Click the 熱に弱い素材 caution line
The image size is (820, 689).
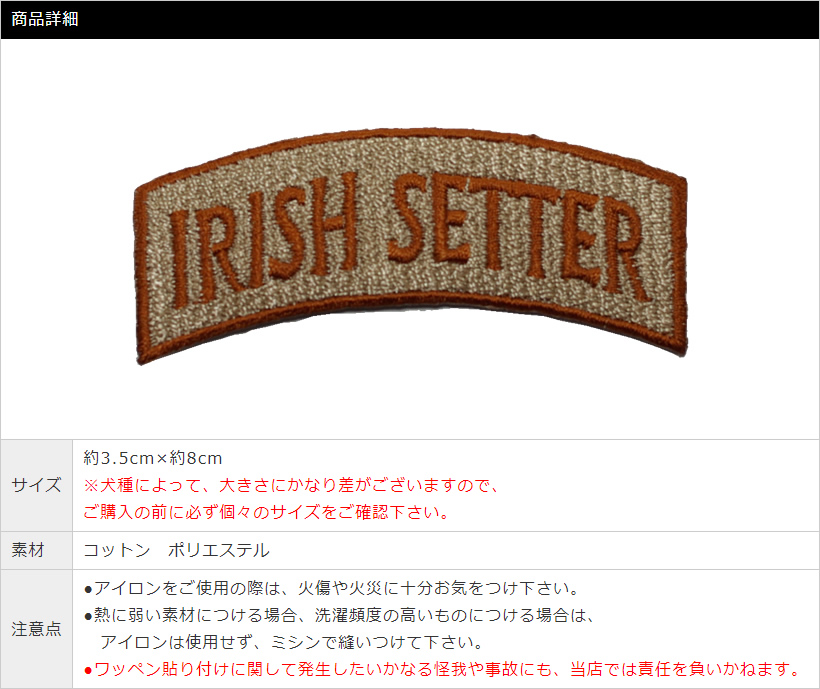339,615
